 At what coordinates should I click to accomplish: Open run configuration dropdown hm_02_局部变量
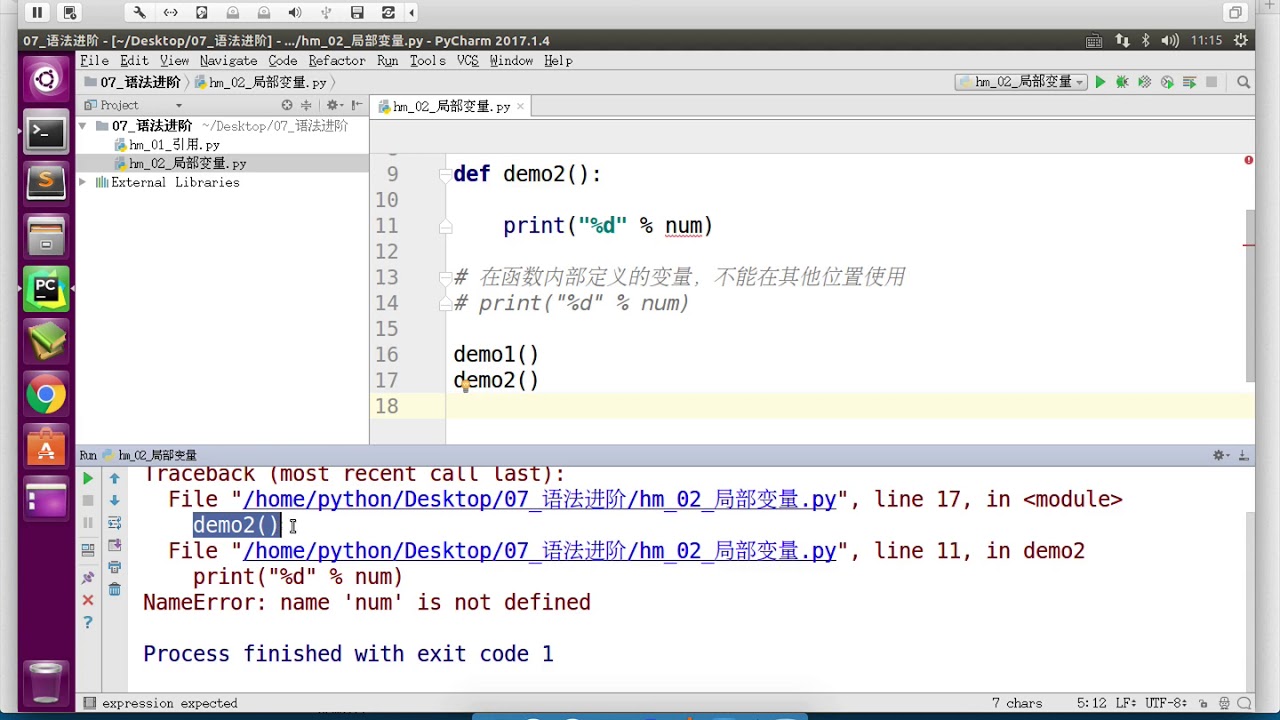coord(1020,82)
